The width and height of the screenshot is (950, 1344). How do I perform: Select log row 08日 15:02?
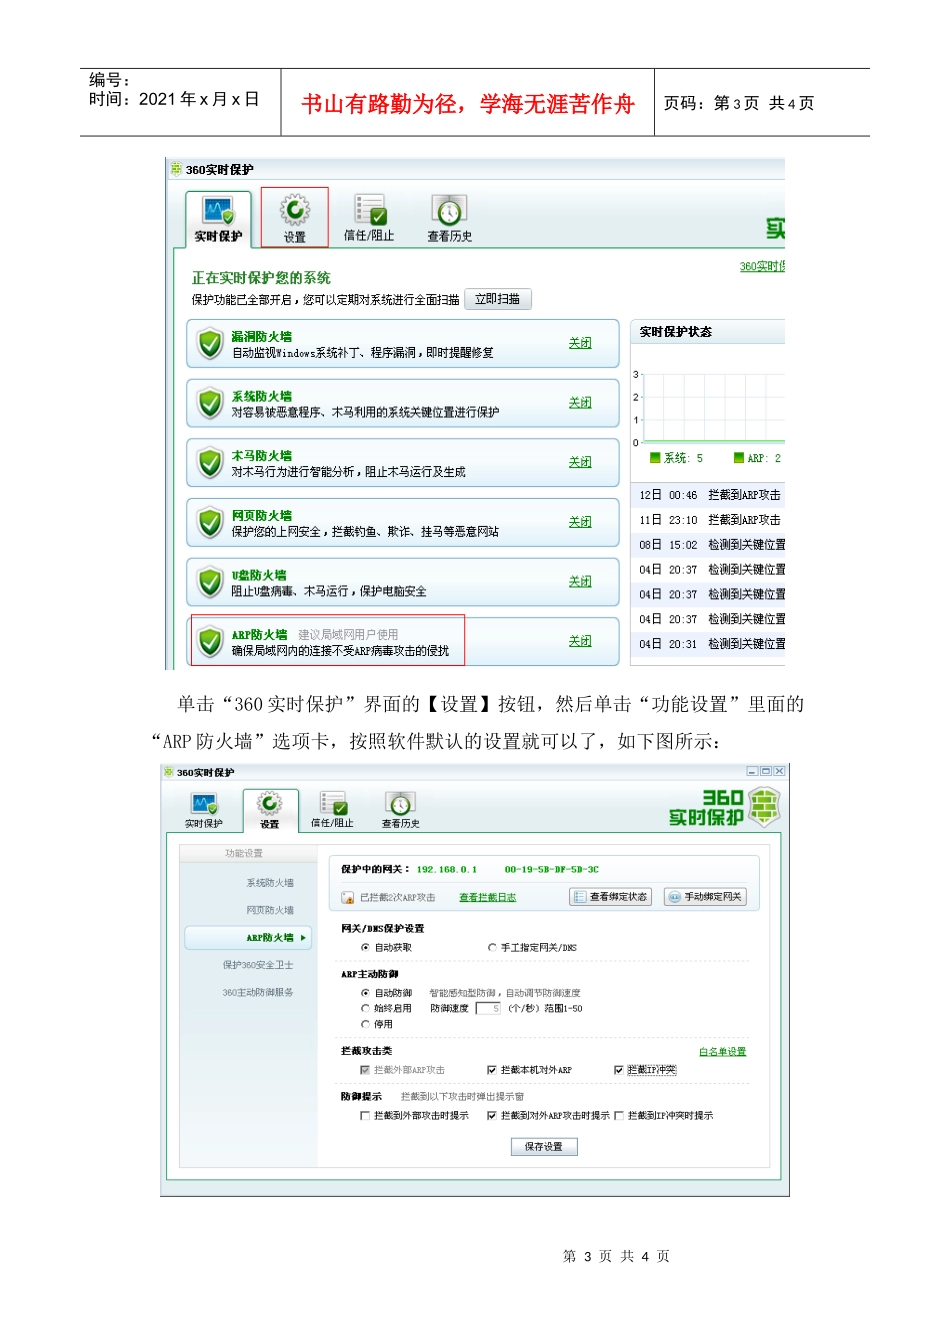[710, 545]
